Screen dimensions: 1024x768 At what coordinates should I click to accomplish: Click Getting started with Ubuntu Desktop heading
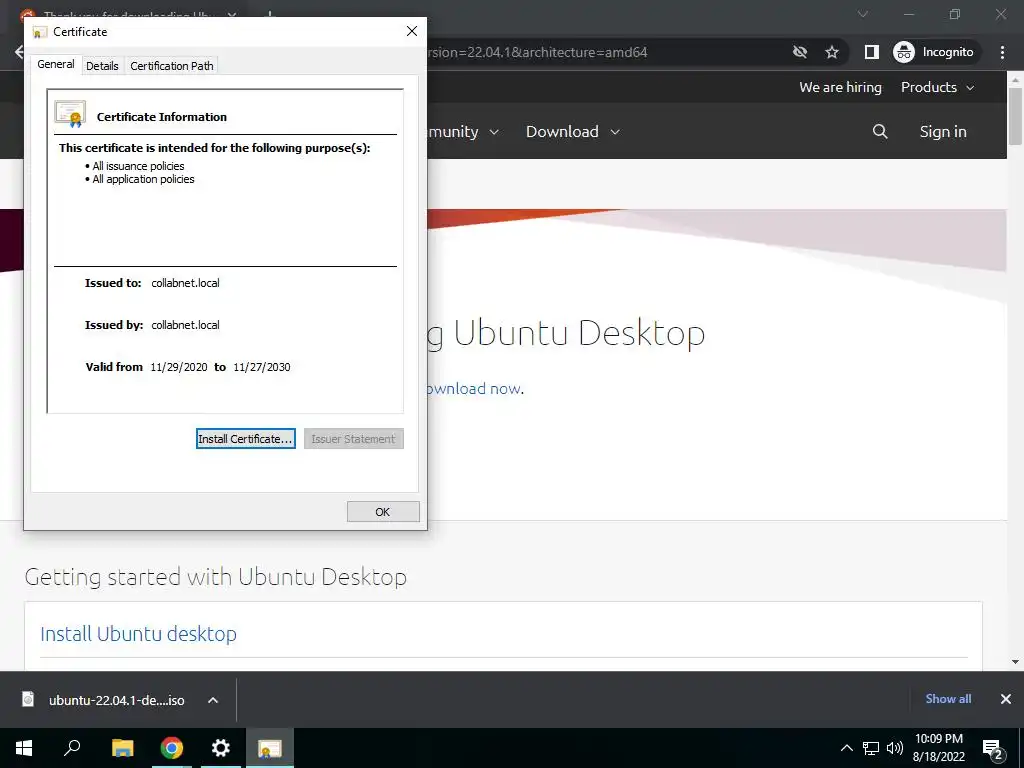click(216, 577)
